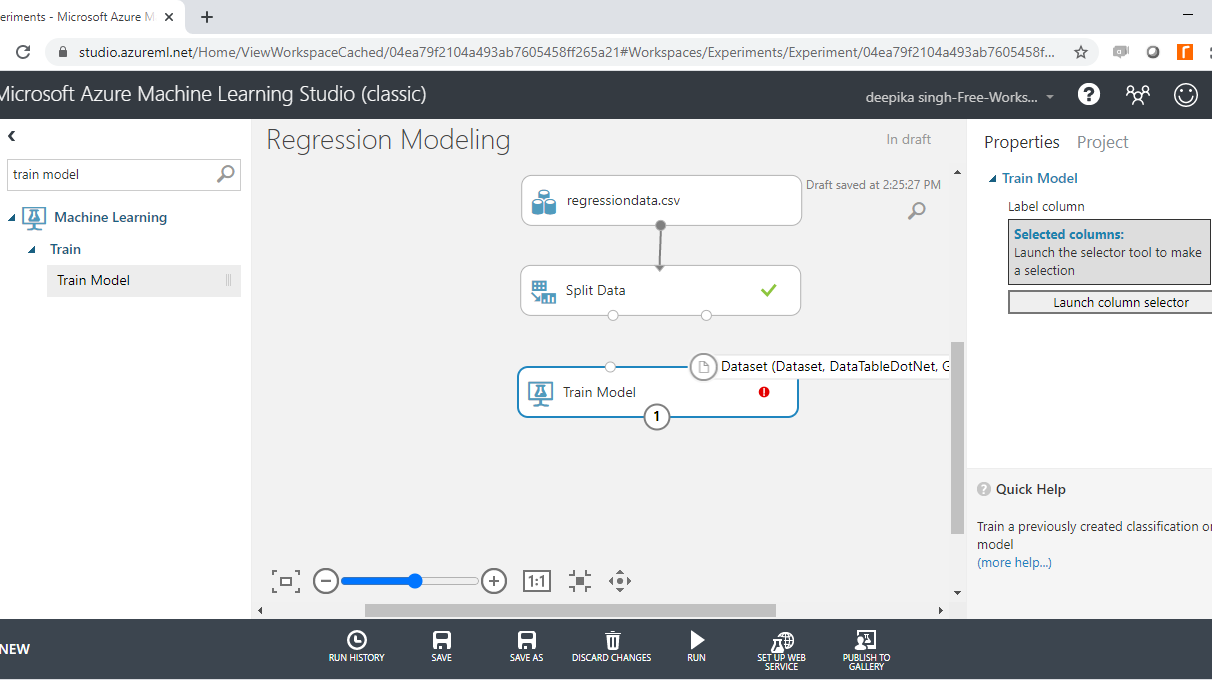
Task: Open Run History from the bottom bar
Action: coord(356,646)
